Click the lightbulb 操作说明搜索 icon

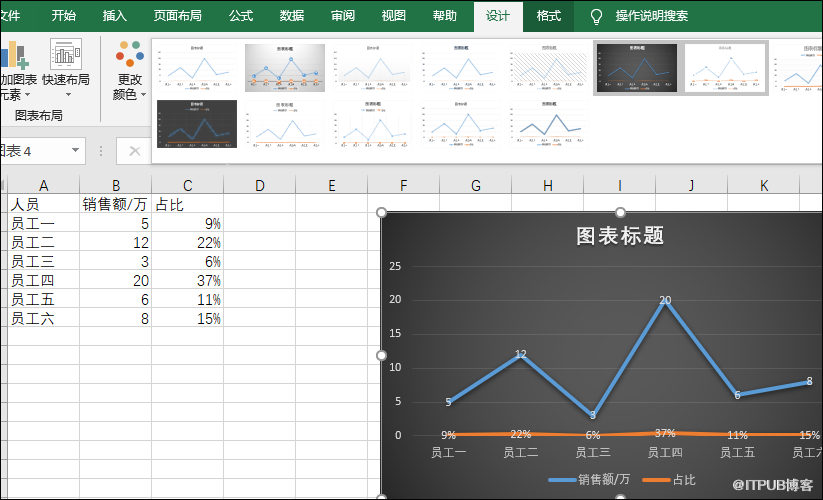point(597,16)
